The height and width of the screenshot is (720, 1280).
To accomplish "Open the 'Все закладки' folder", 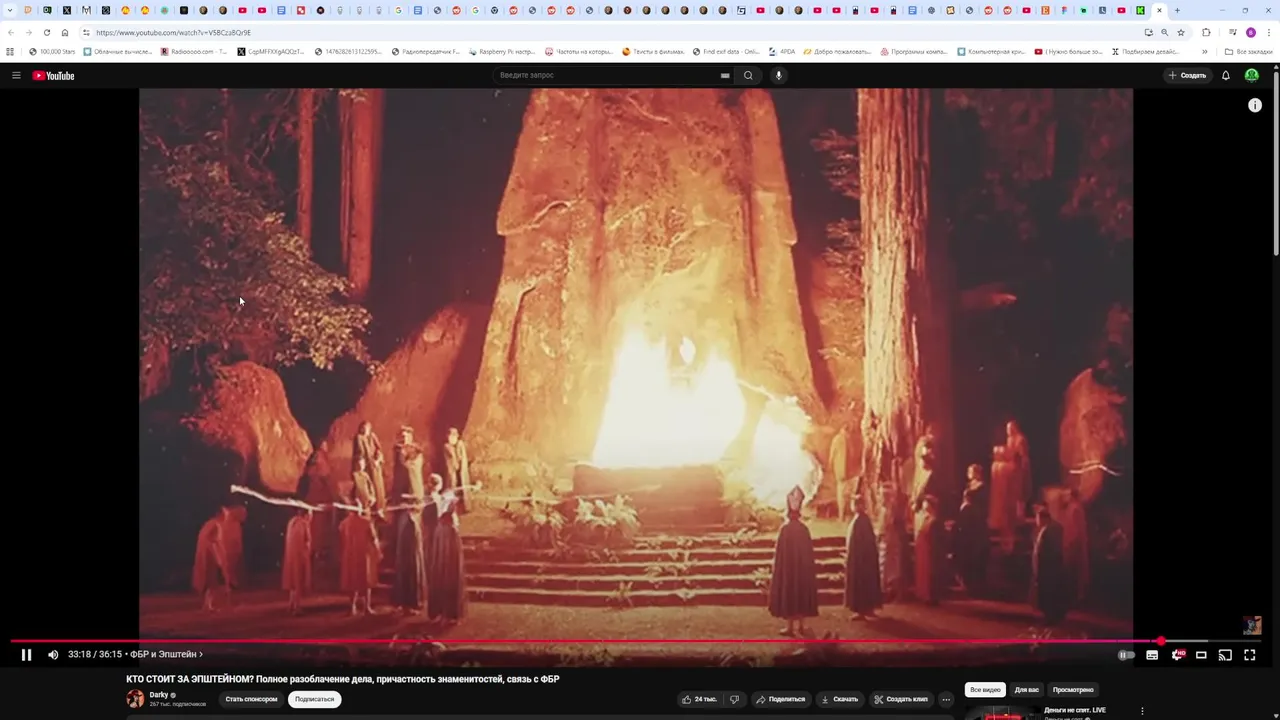I will [1248, 51].
